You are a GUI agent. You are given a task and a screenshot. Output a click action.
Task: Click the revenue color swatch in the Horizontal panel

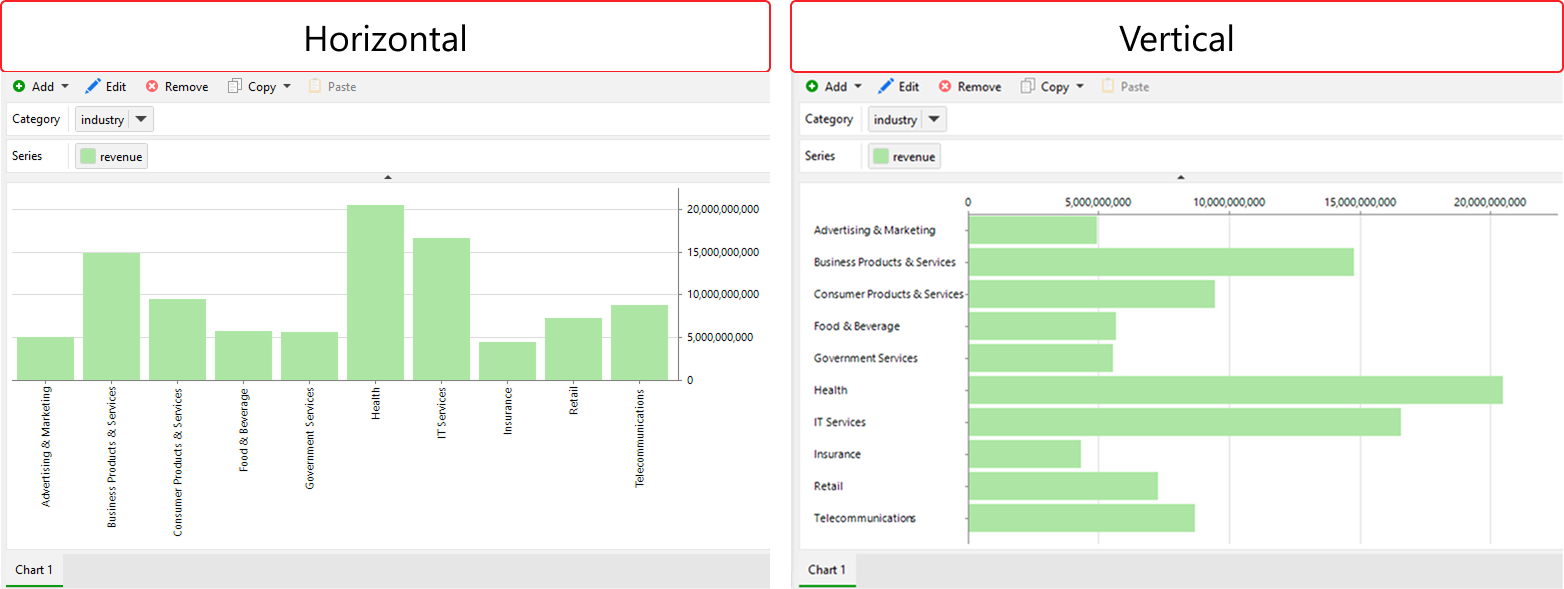88,156
